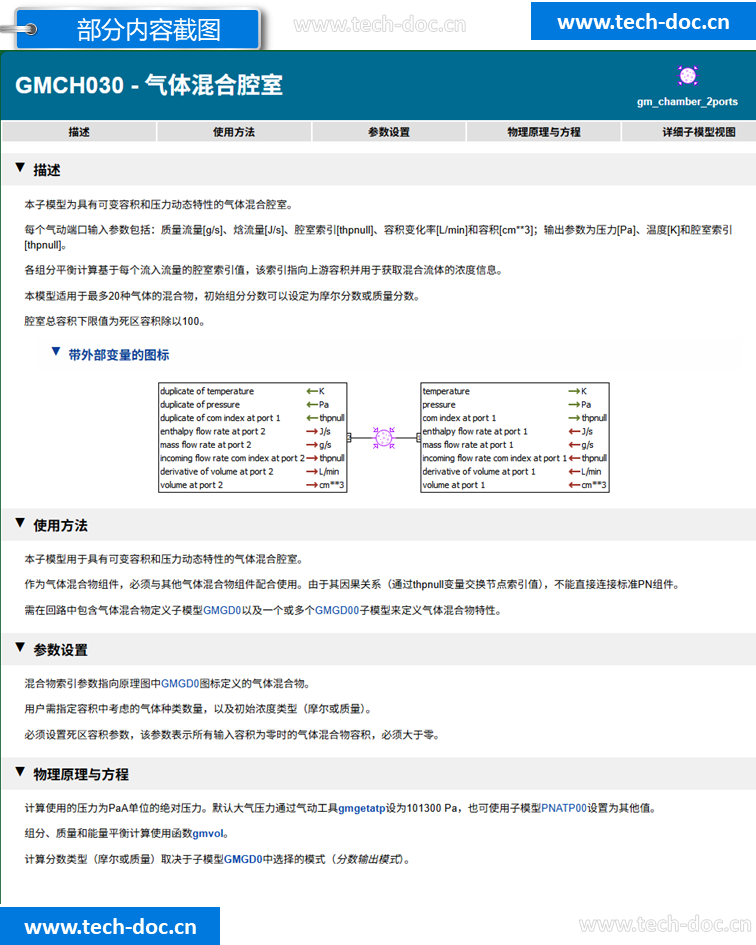This screenshot has width=756, height=945.
Task: Click the 带外部变量的图标 heading text
Action: pyautogui.click(x=119, y=355)
